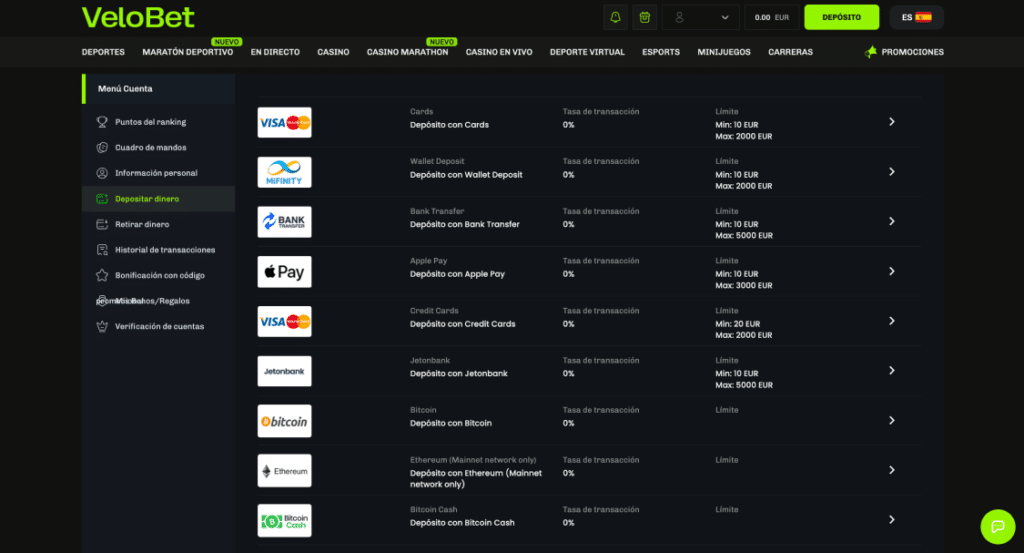Image resolution: width=1024 pixels, height=553 pixels.
Task: Expand the Jetonbank row chevron
Action: pyautogui.click(x=891, y=371)
